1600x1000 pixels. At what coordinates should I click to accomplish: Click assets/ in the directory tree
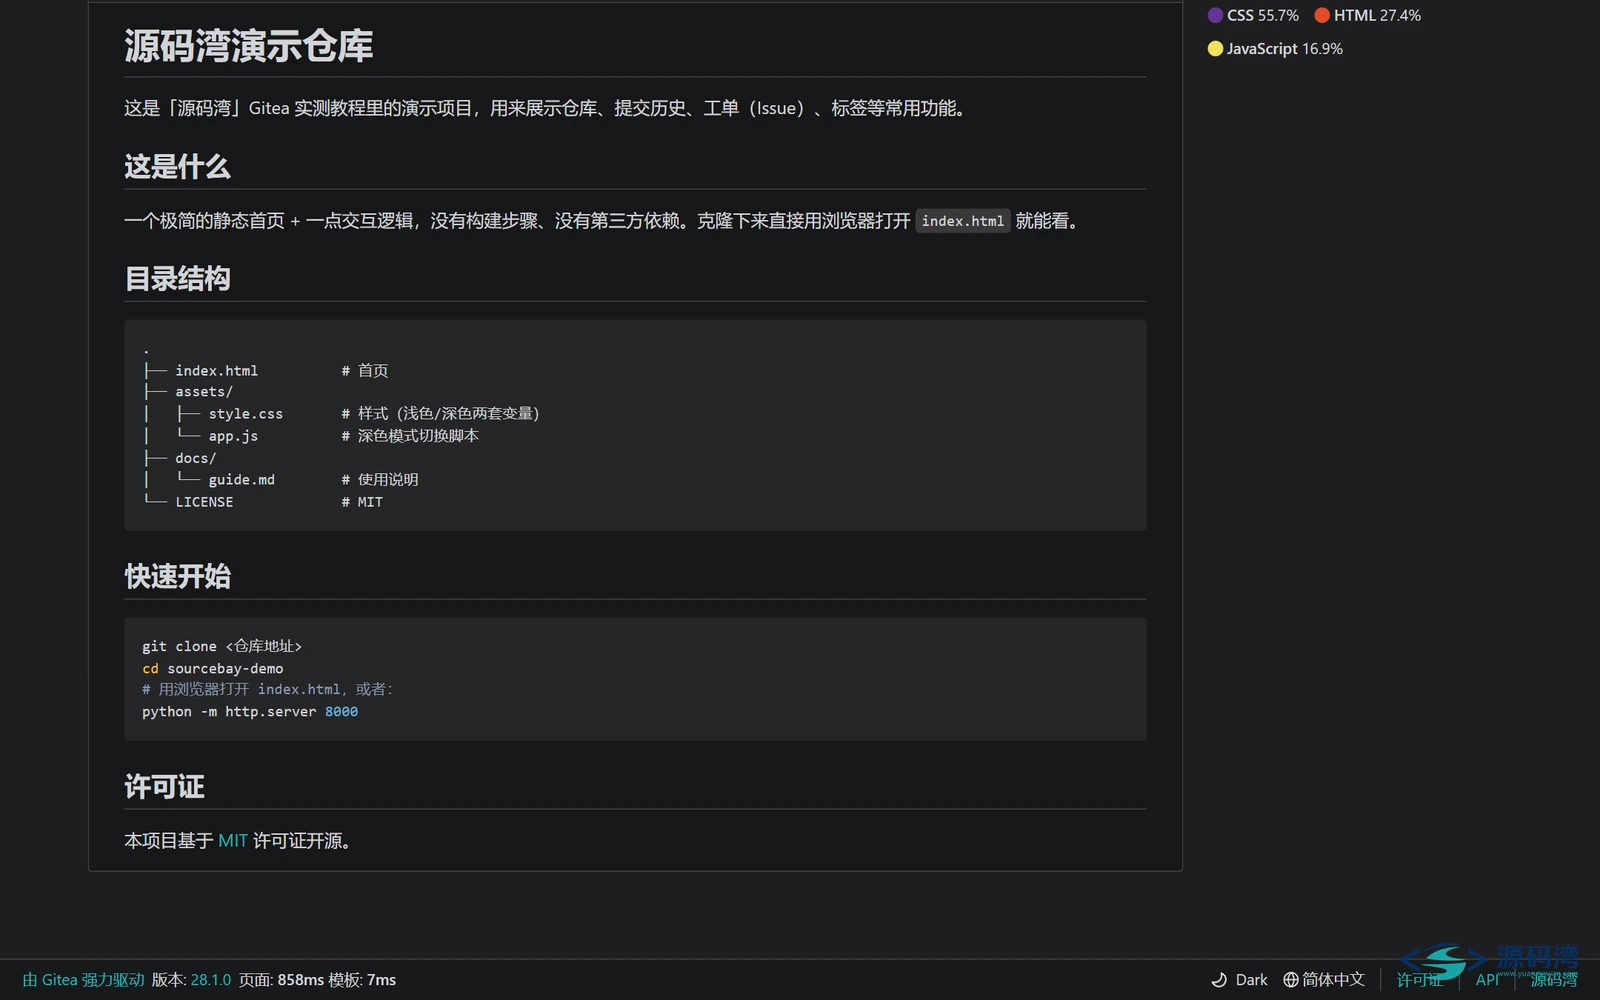(204, 392)
